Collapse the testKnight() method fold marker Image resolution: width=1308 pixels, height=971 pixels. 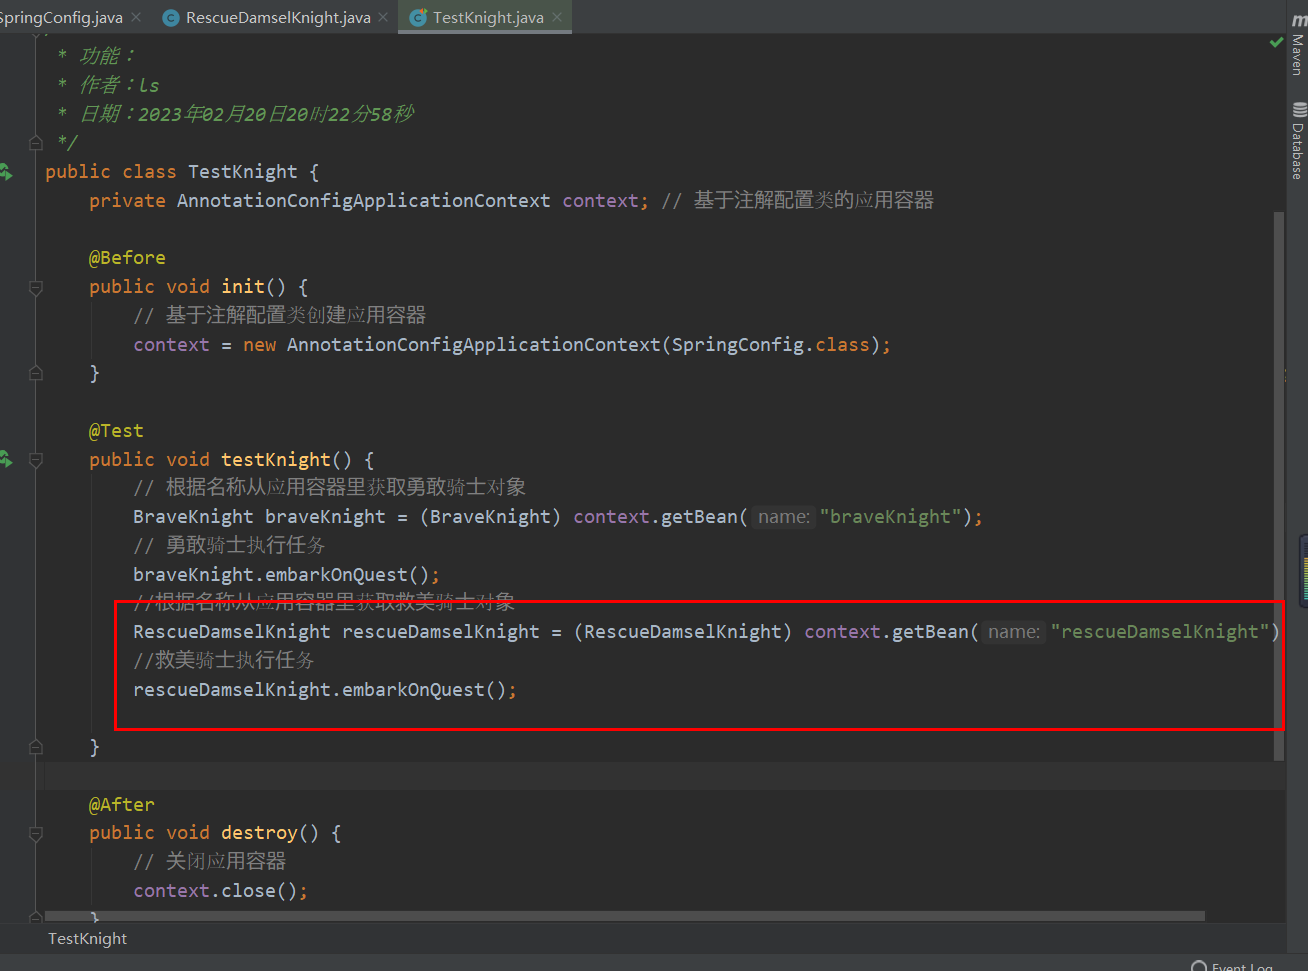tap(36, 460)
